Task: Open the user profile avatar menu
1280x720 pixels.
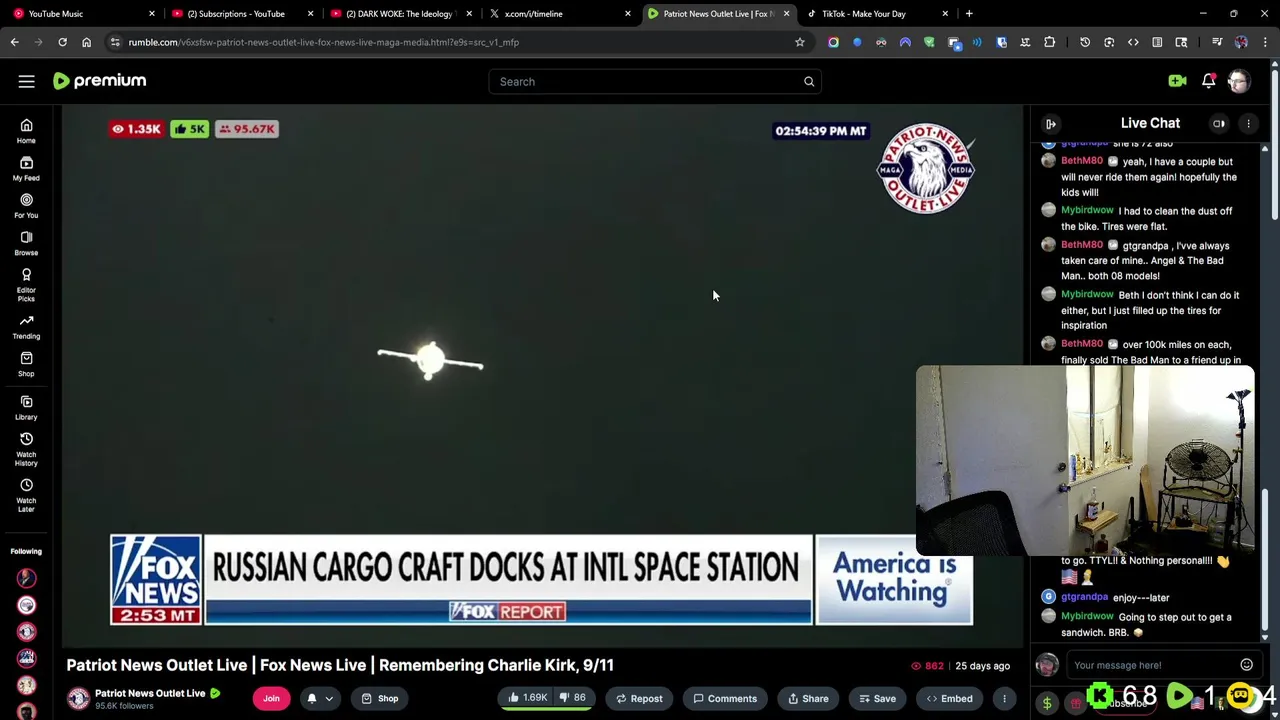Action: point(1239,81)
